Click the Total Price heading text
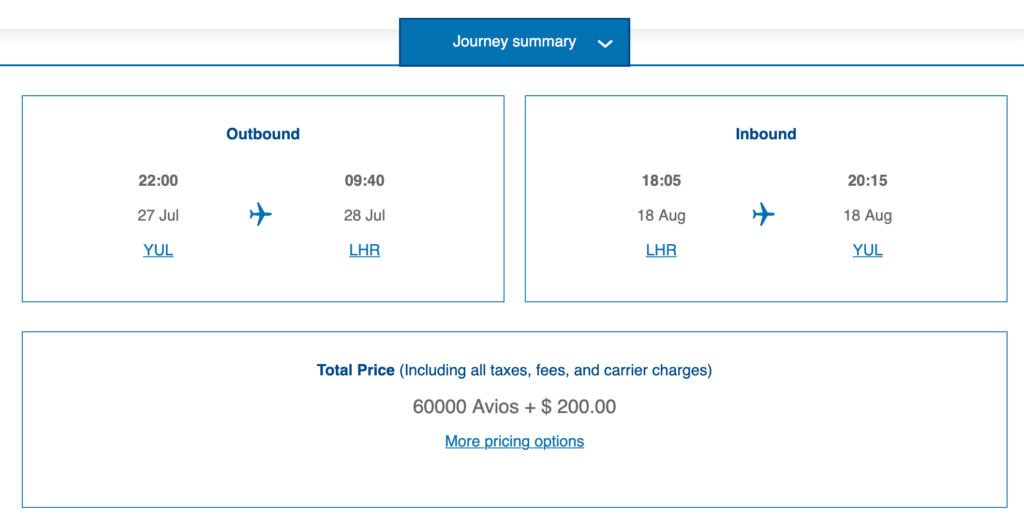Viewport: 1024px width, 519px height. coord(356,370)
